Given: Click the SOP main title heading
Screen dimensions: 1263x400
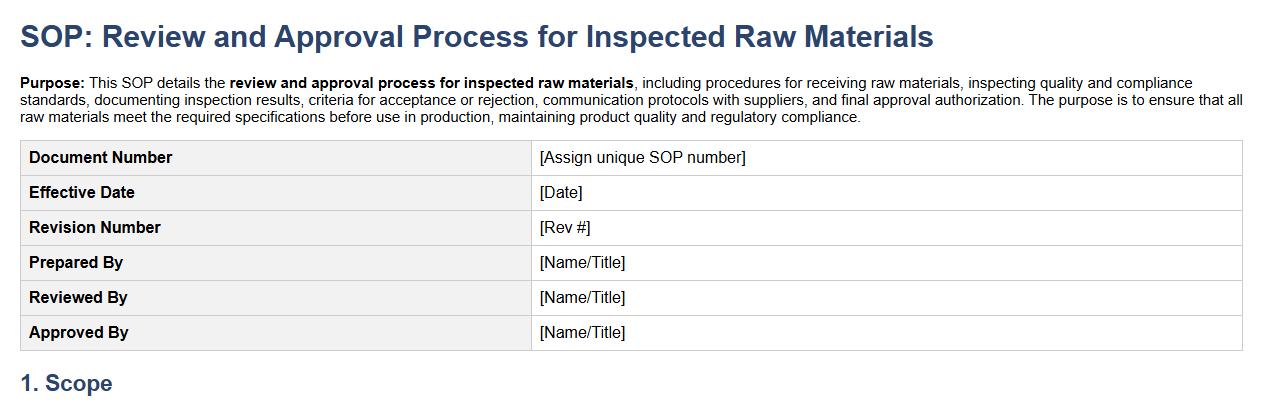Looking at the screenshot, I should 477,37.
